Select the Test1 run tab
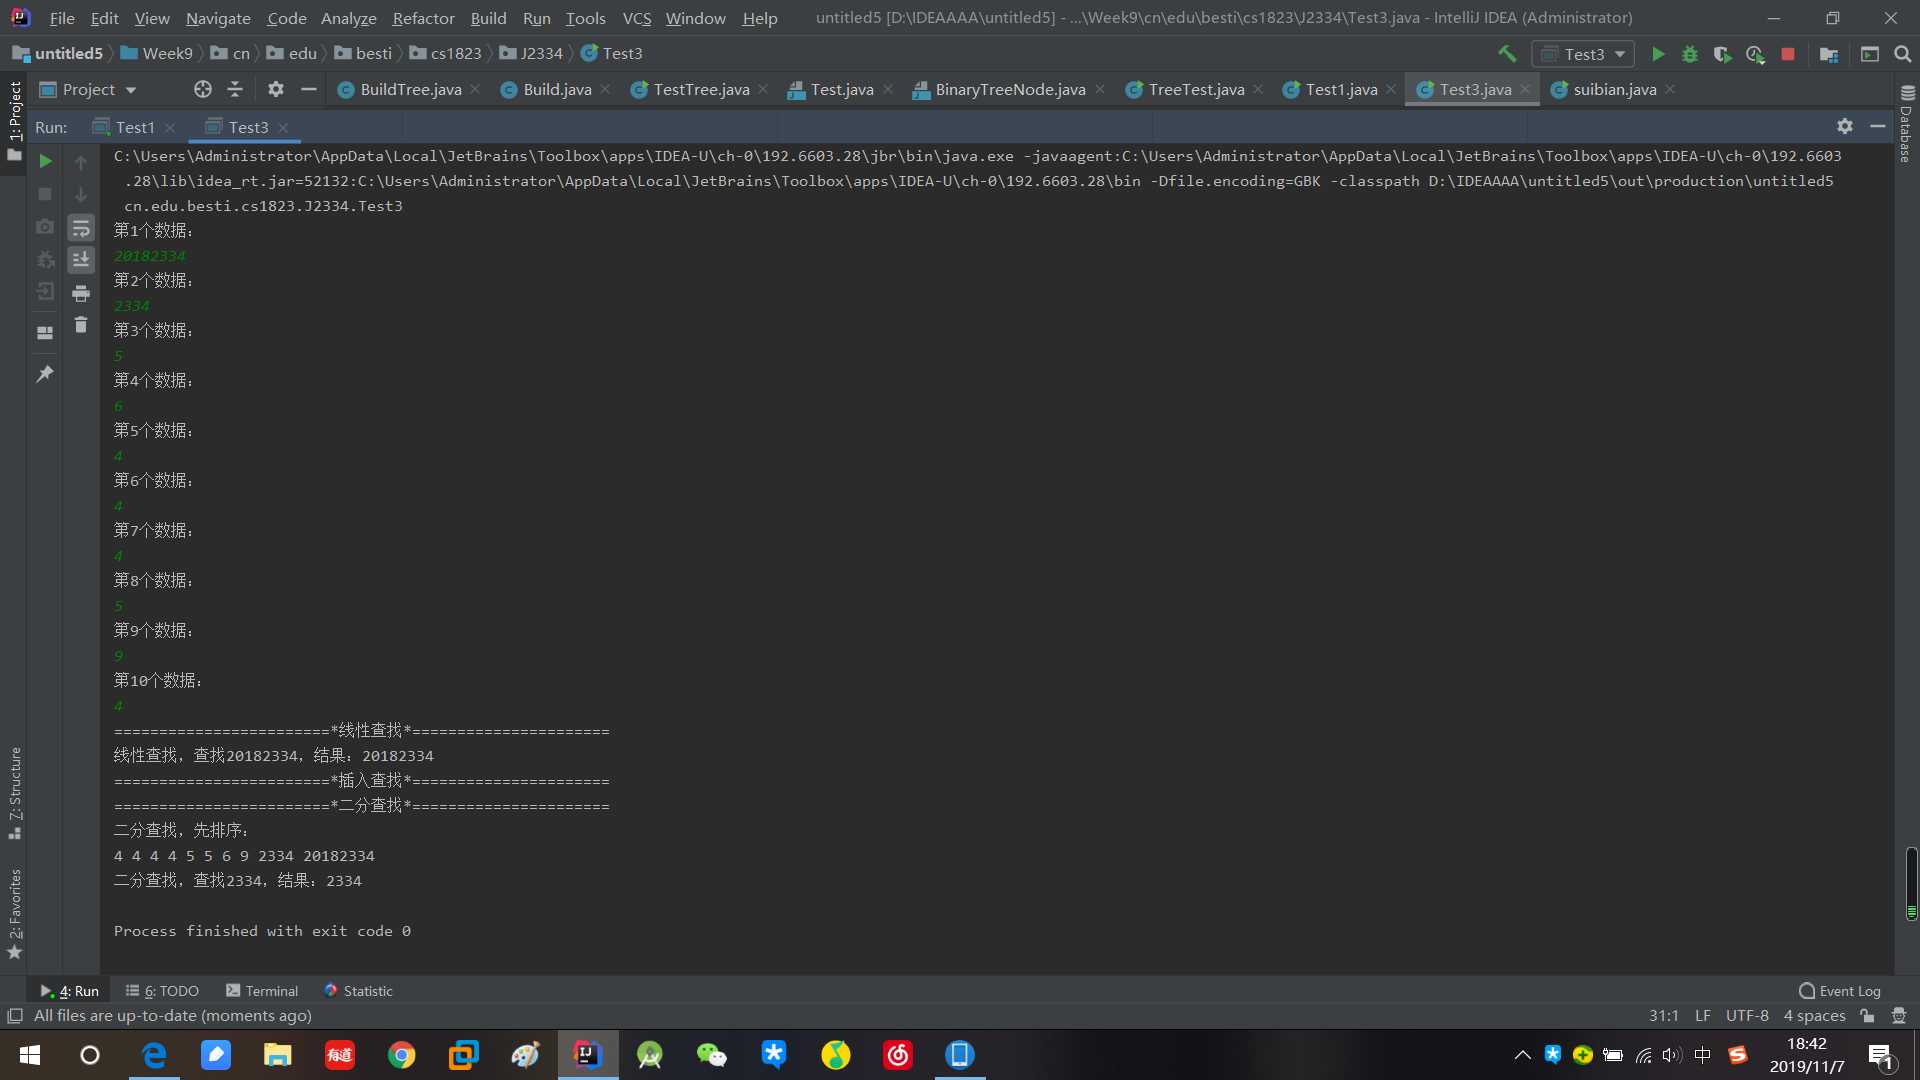 point(134,127)
